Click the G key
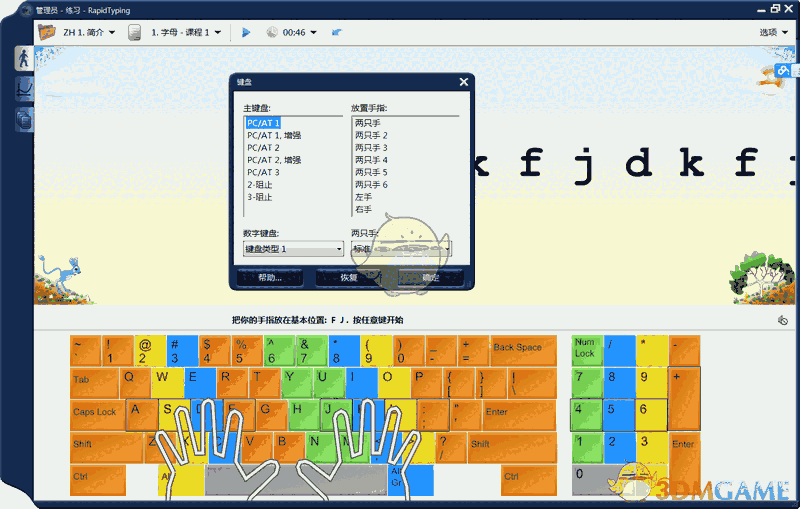This screenshot has width=800, height=509. 271,415
